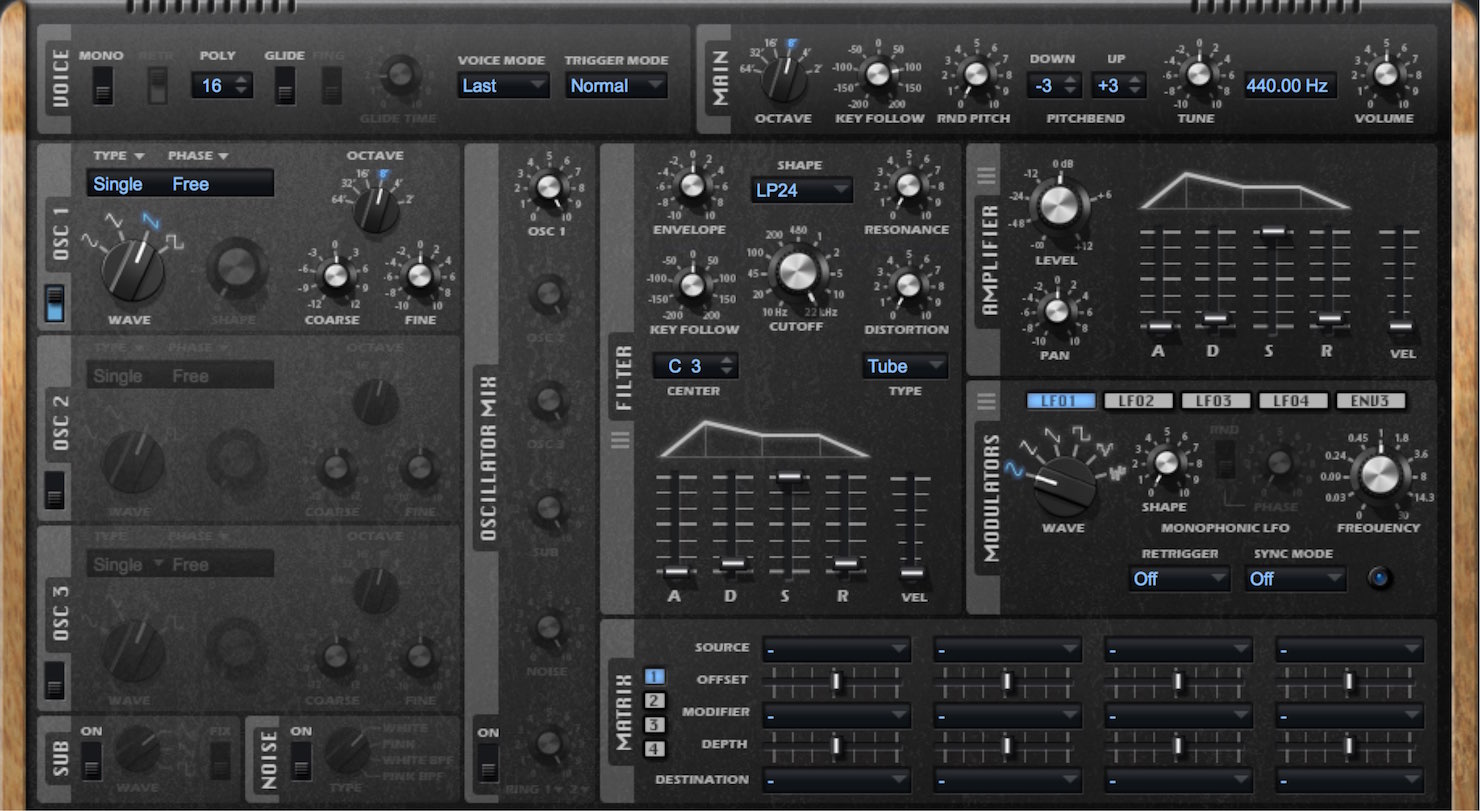Toggle the Glide switch
The width and height of the screenshot is (1480, 811).
285,86
